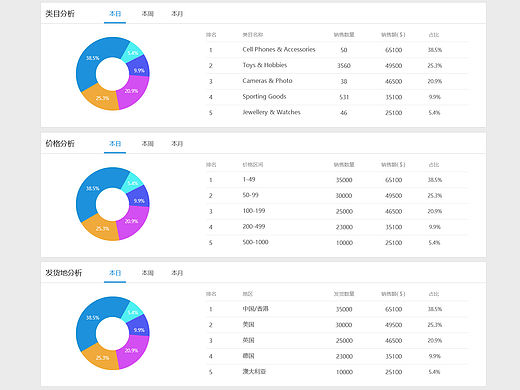The width and height of the screenshot is (520, 390).
Task: Select 本日 tab in 价格分析 section
Action: tap(115, 144)
